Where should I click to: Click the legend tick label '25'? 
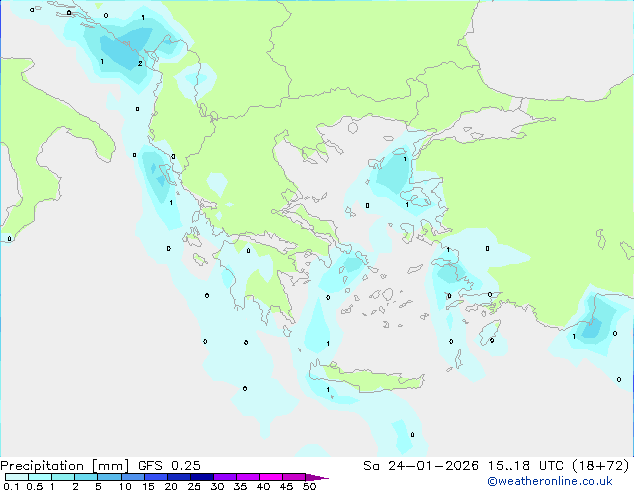pos(194,486)
